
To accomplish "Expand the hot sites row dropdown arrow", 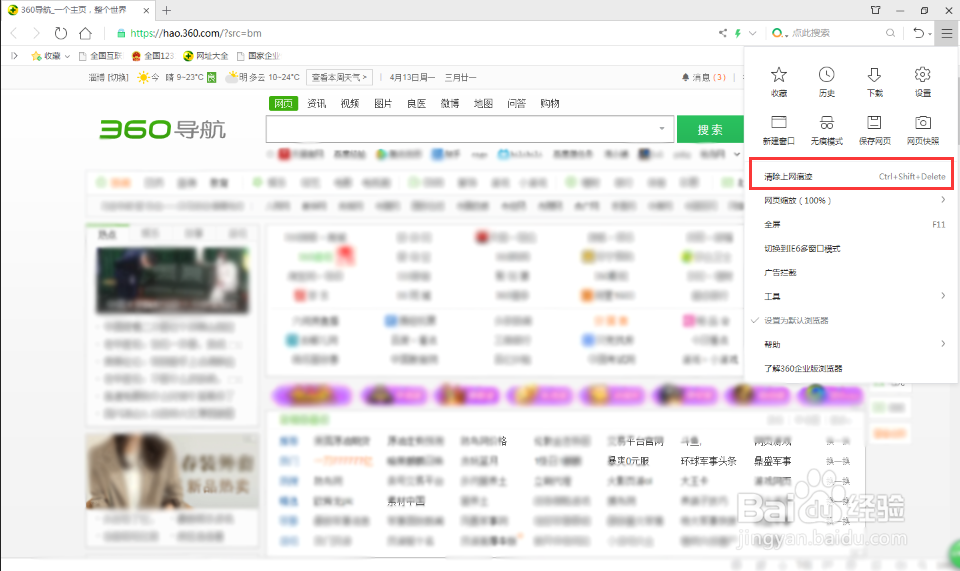I will (737, 154).
